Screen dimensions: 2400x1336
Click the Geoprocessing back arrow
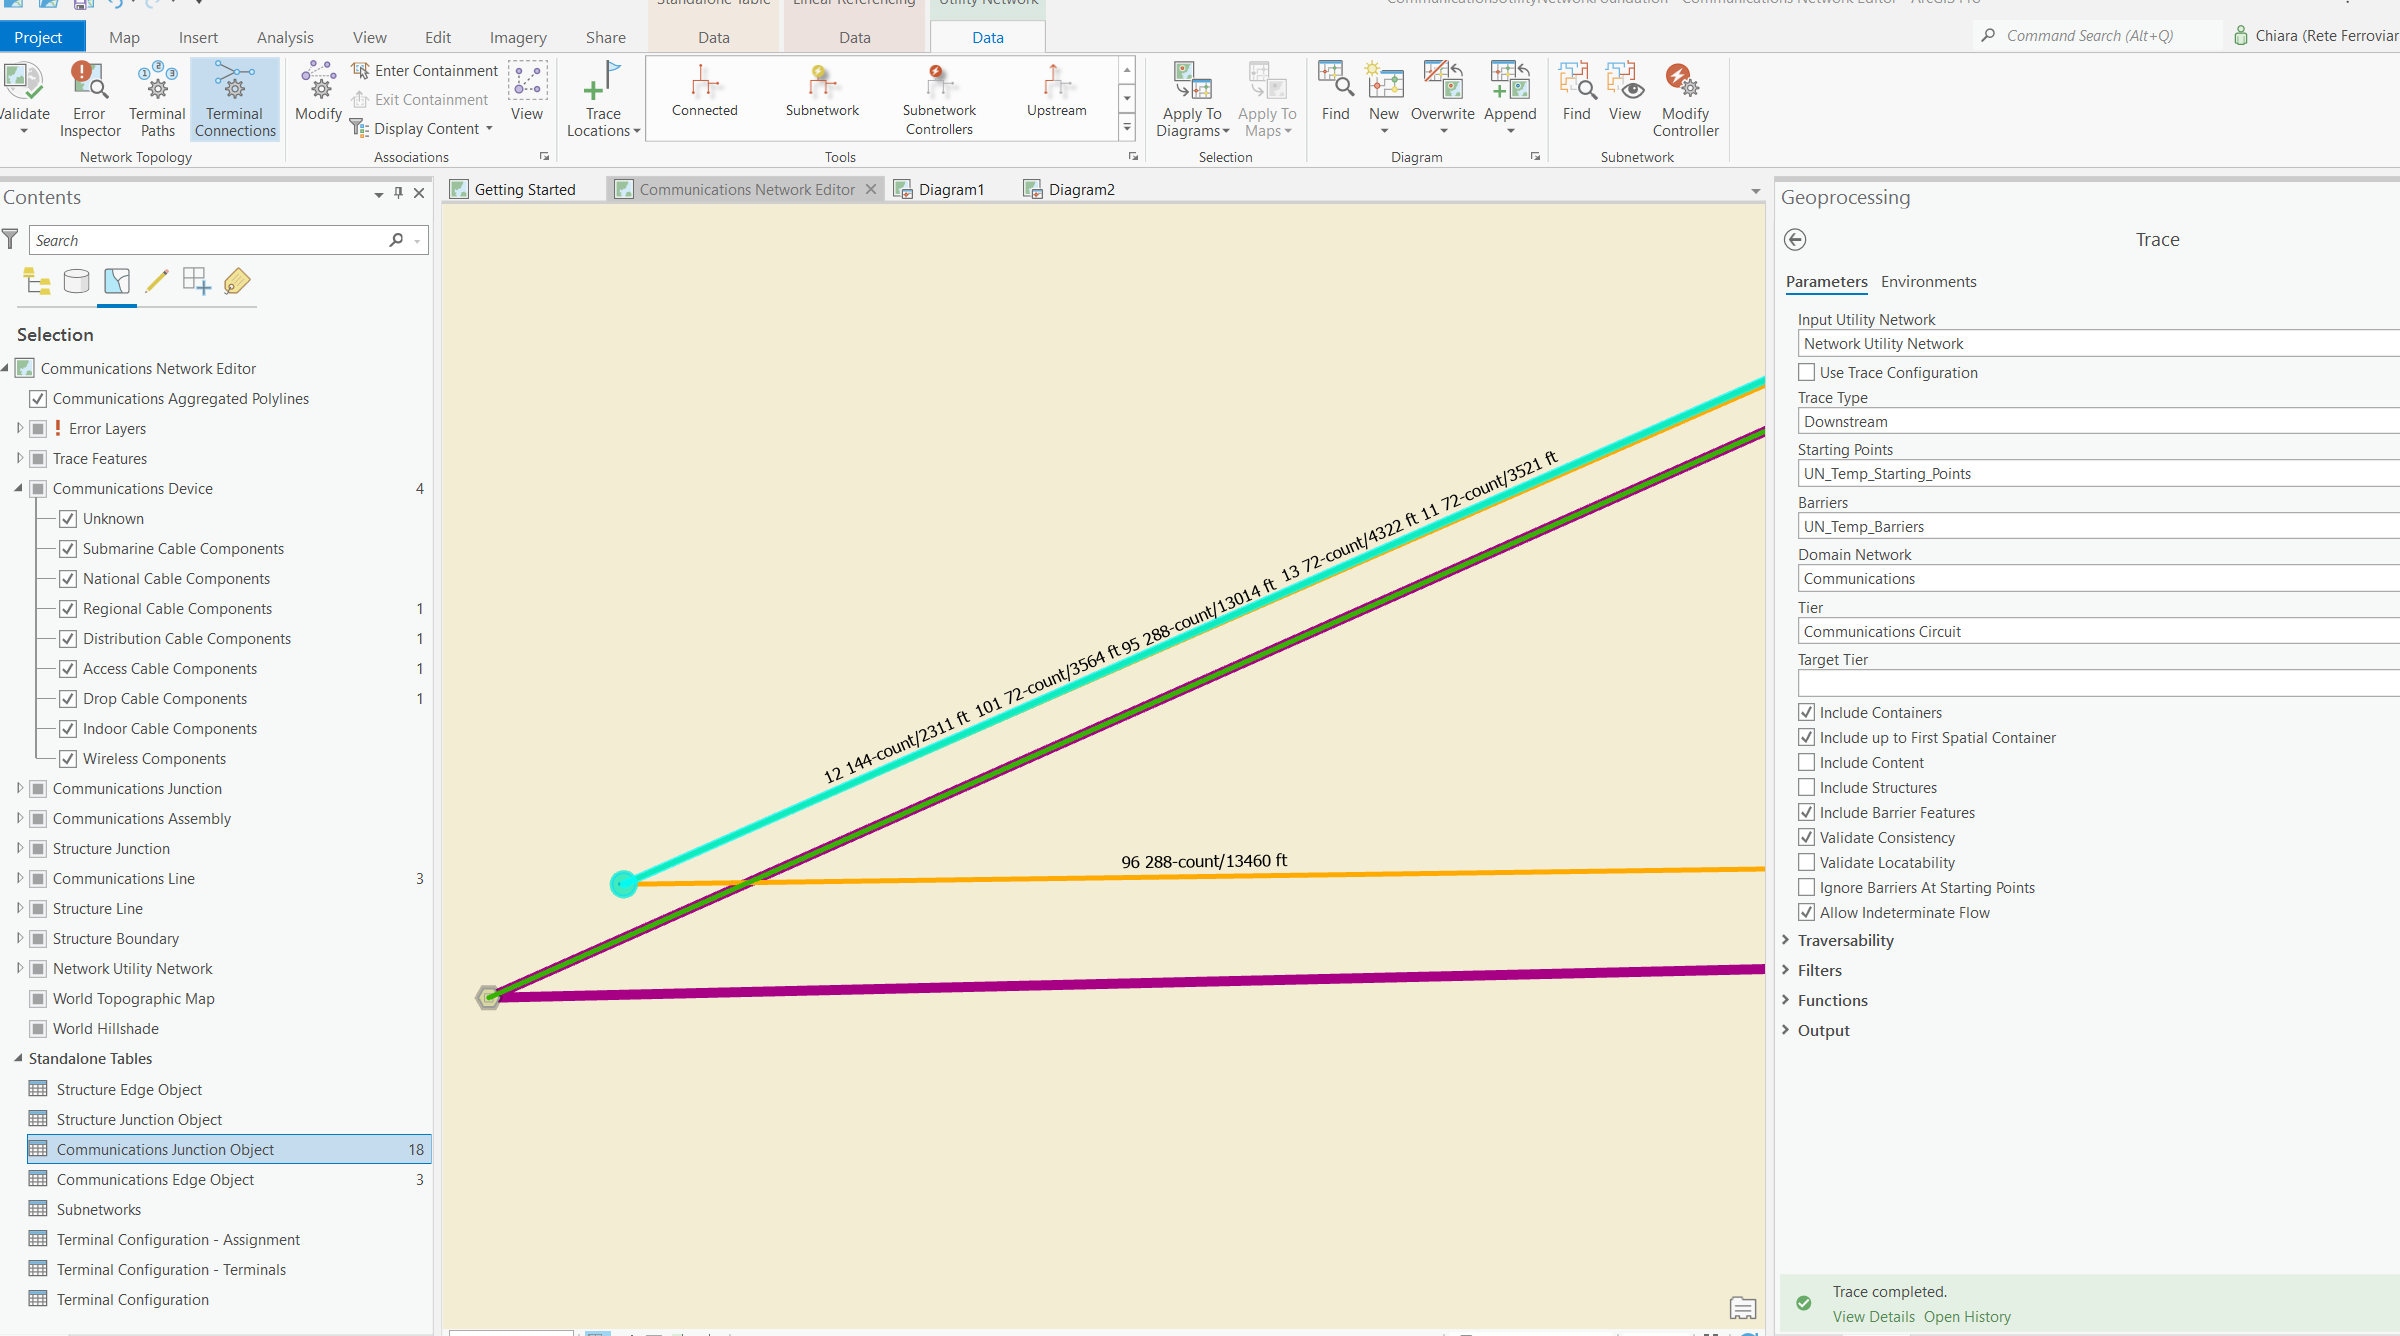[x=1795, y=240]
